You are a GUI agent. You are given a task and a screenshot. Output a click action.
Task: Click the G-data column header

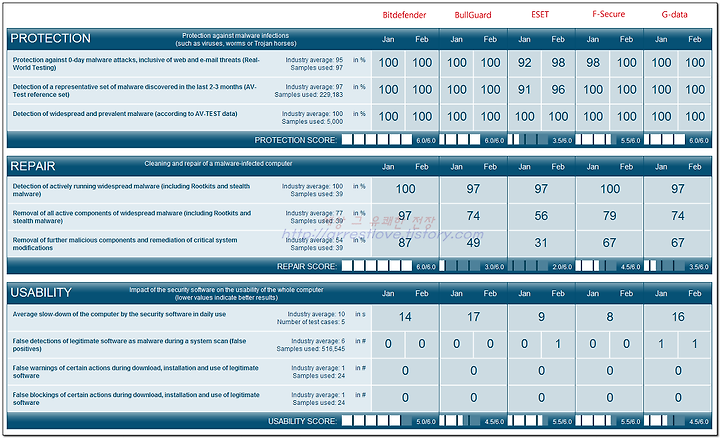pos(675,15)
